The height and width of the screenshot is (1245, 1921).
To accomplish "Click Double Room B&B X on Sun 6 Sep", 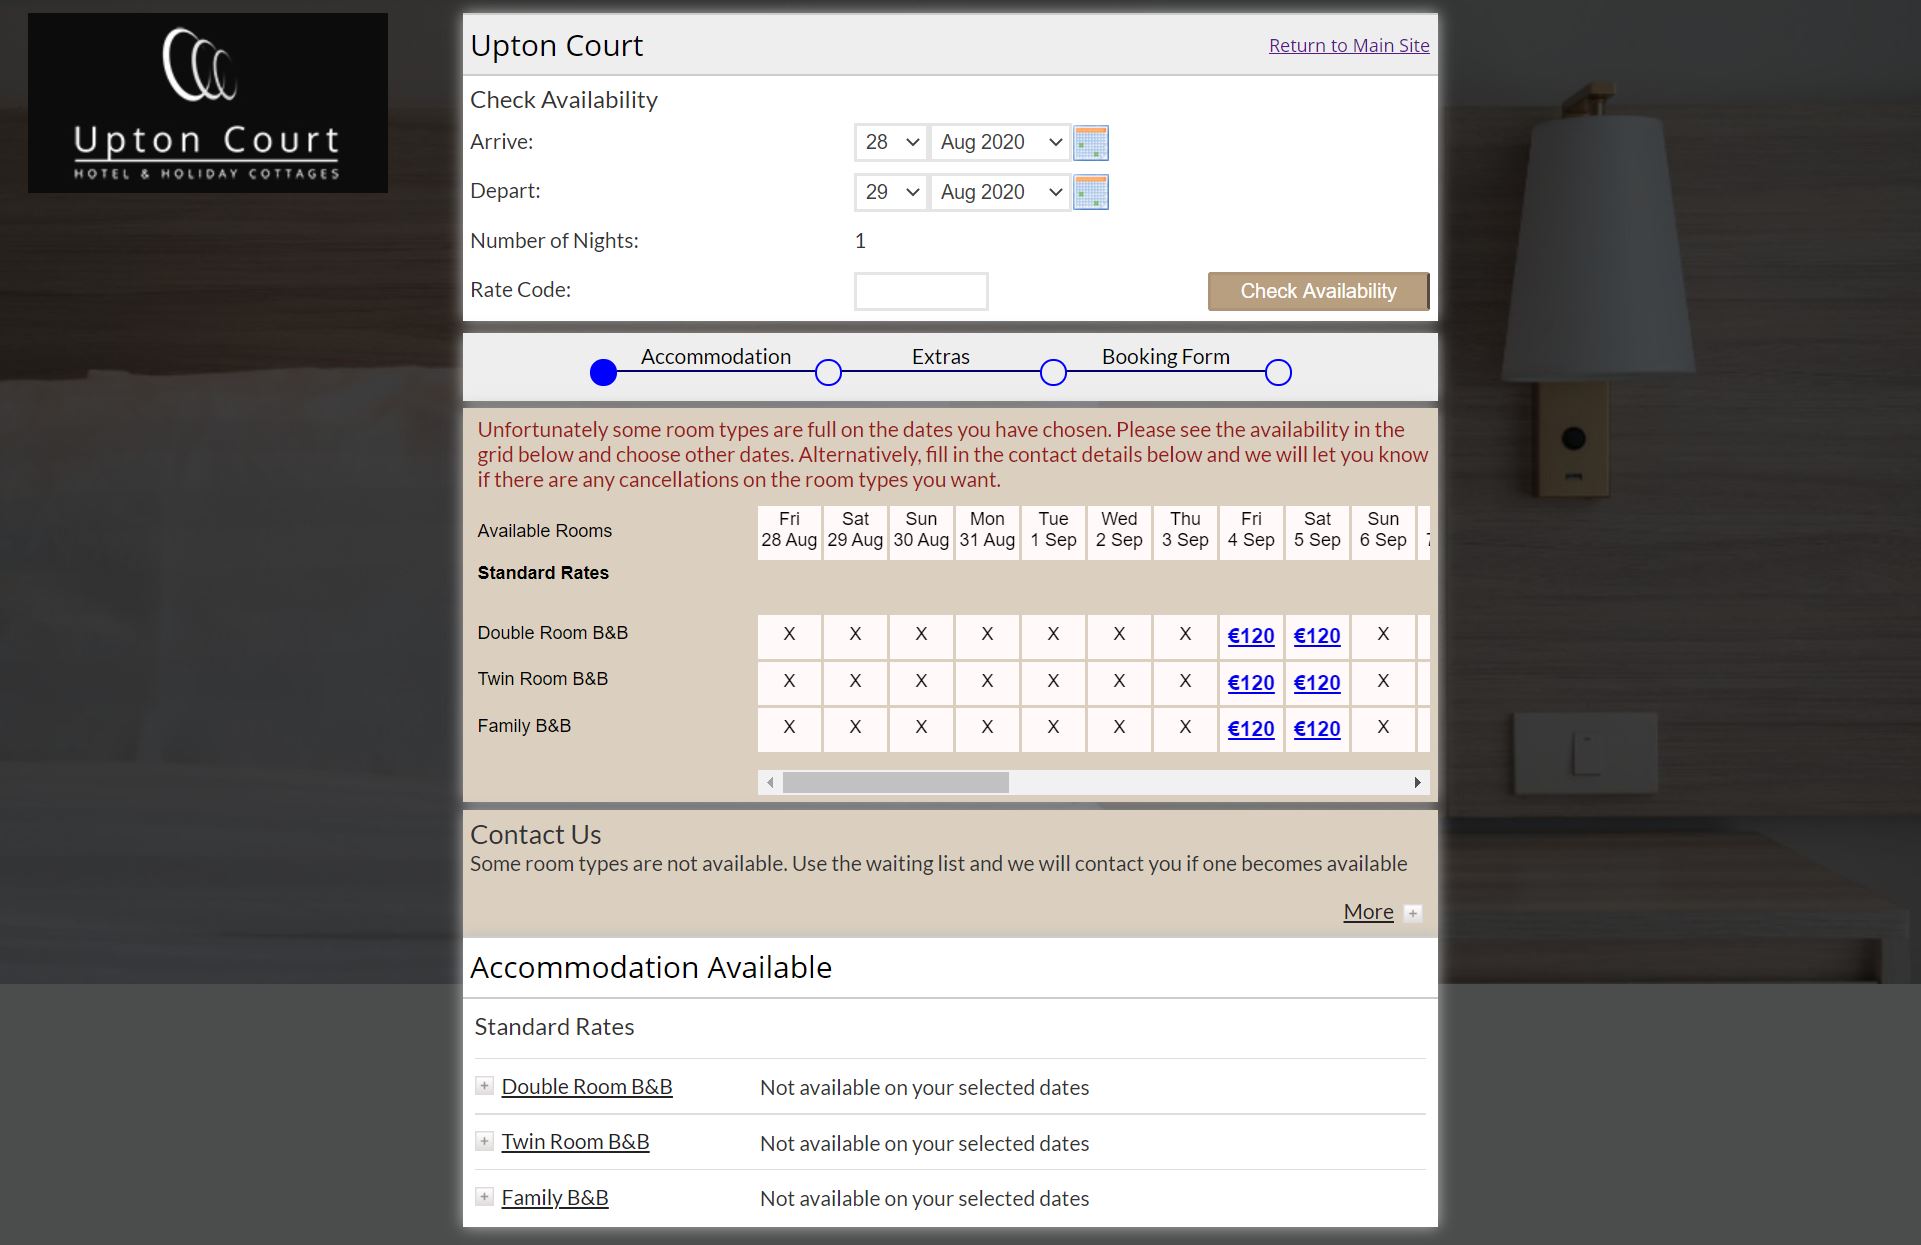I will [1383, 635].
